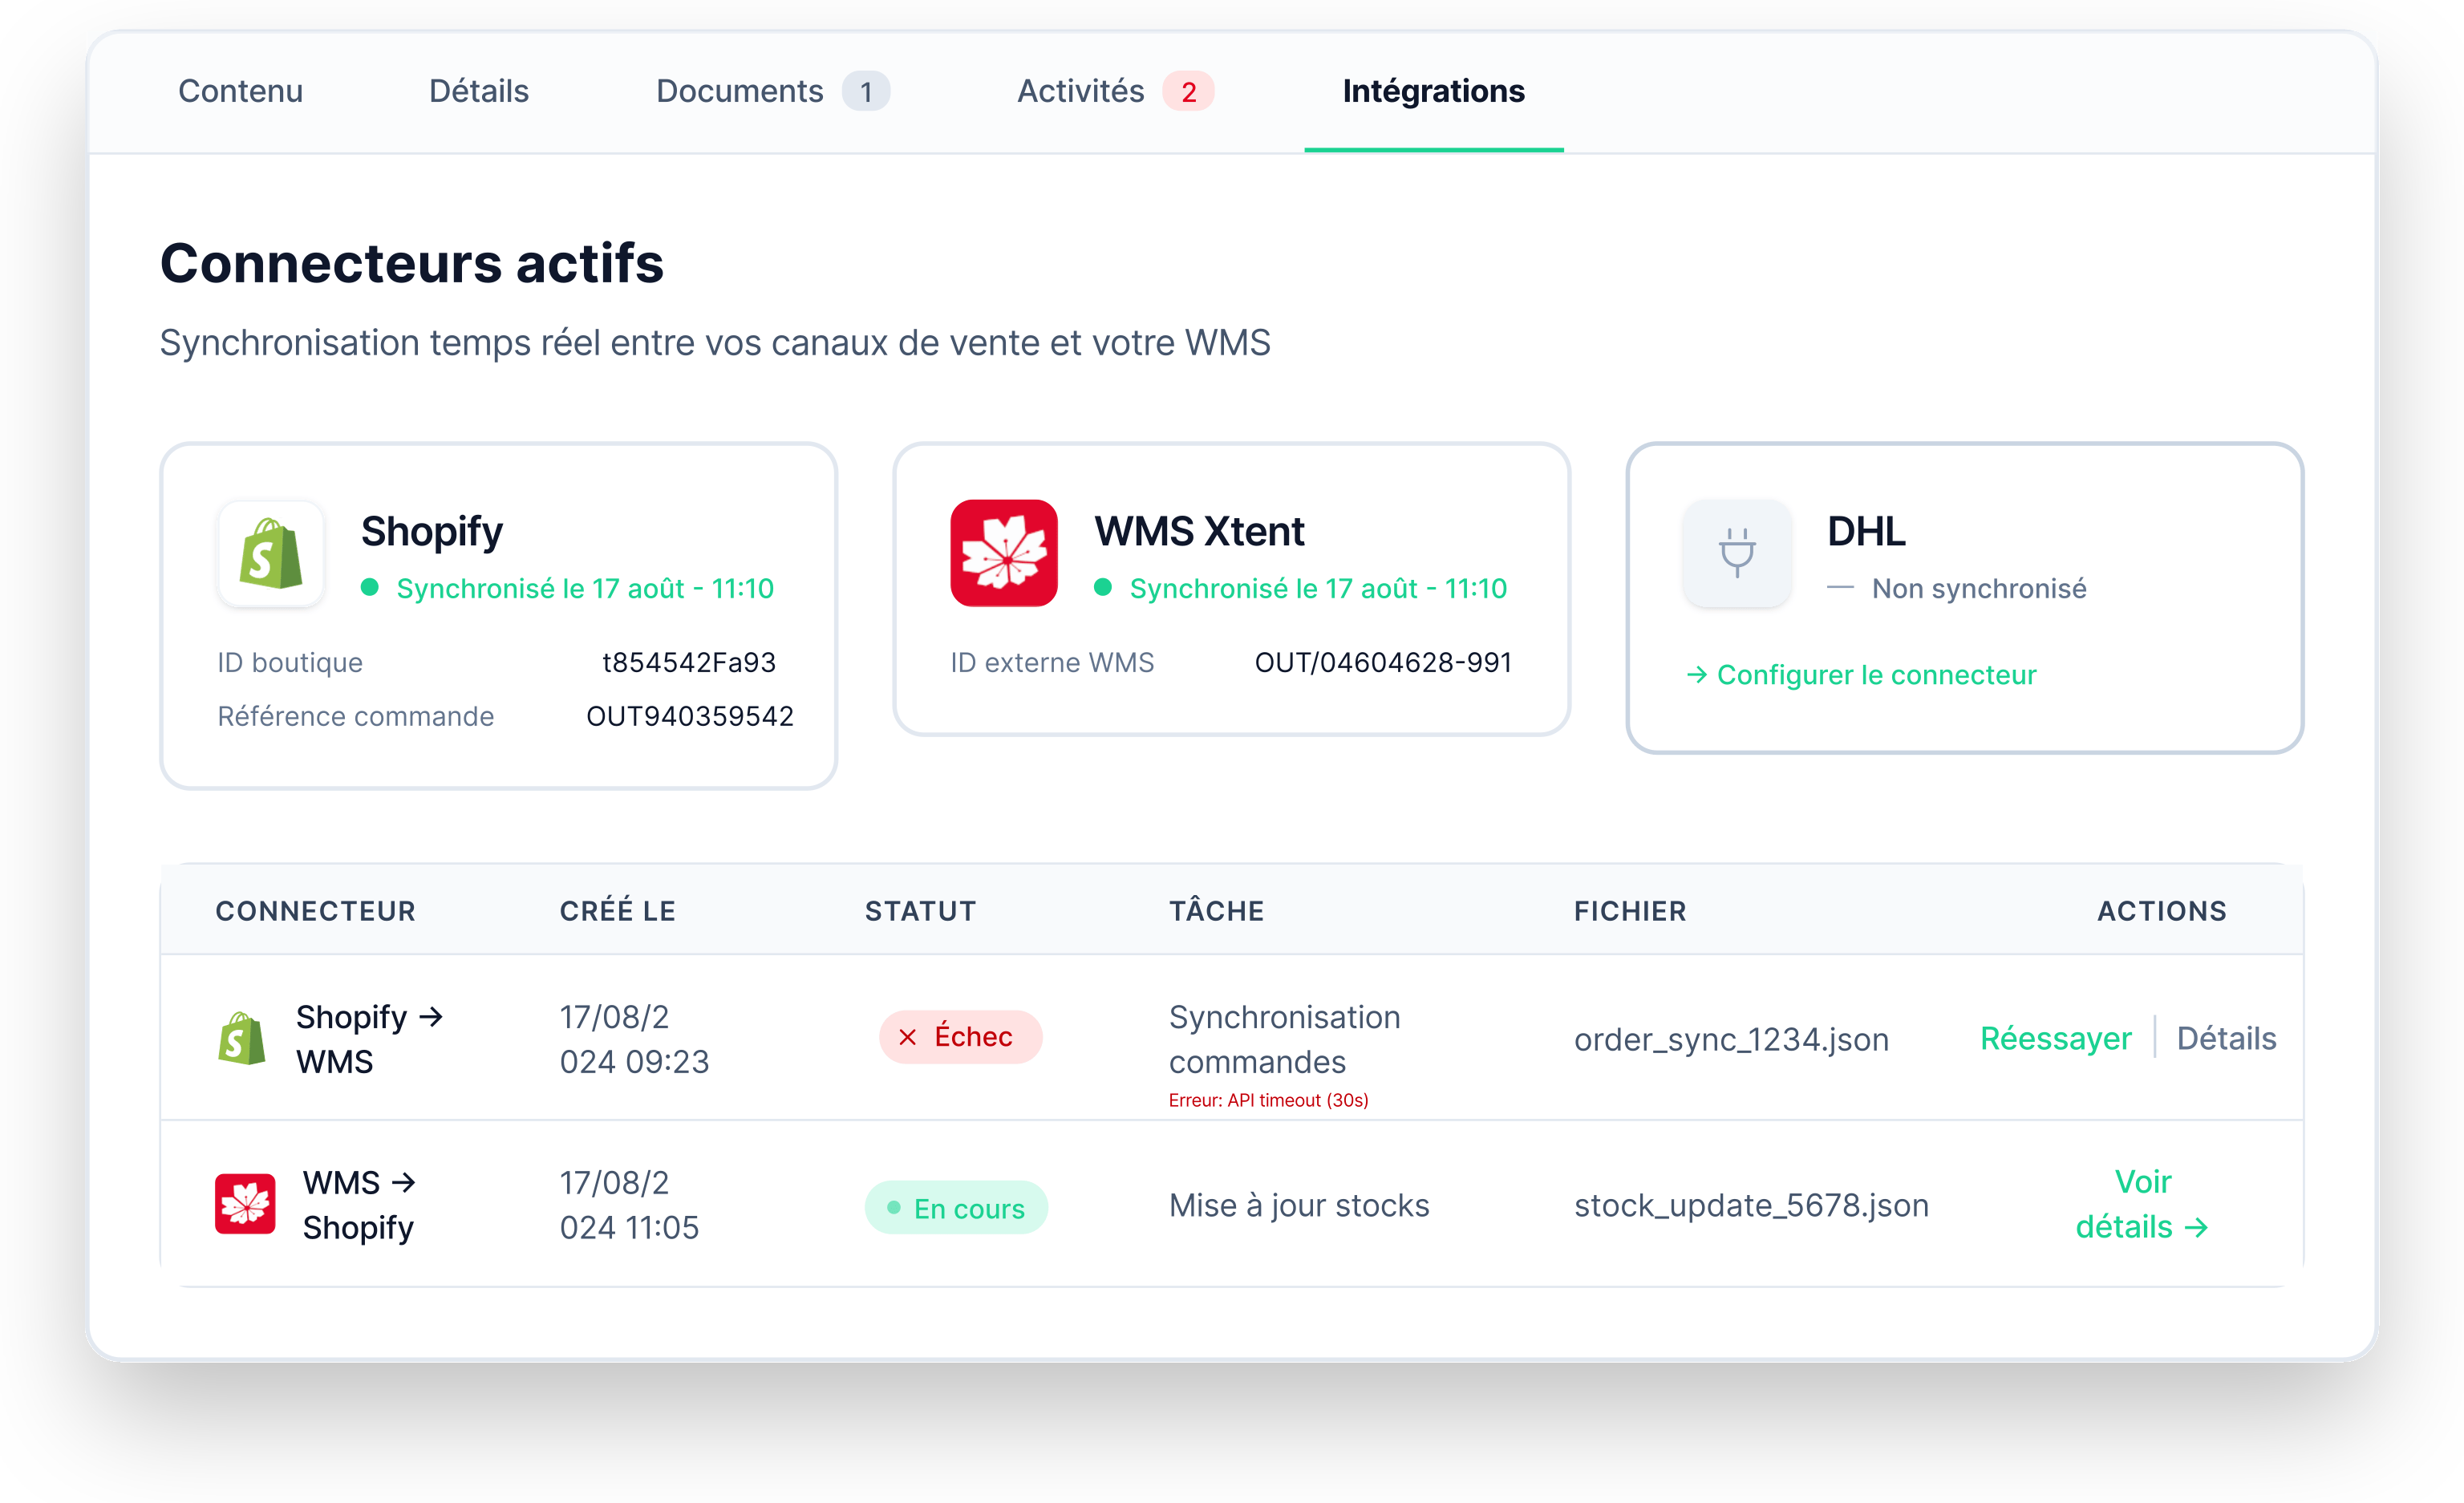Click the Intégrations tab
This screenshot has width=2464, height=1503.
[1433, 91]
